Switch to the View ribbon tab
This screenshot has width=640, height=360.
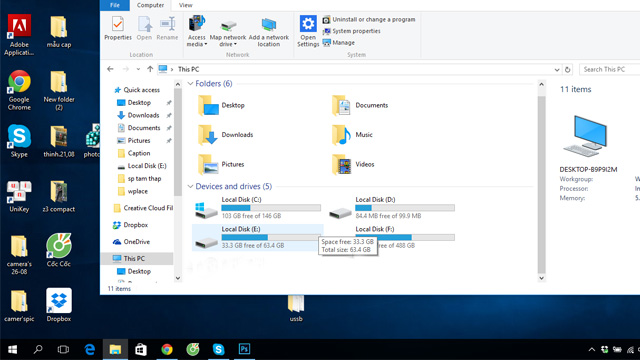[x=185, y=5]
